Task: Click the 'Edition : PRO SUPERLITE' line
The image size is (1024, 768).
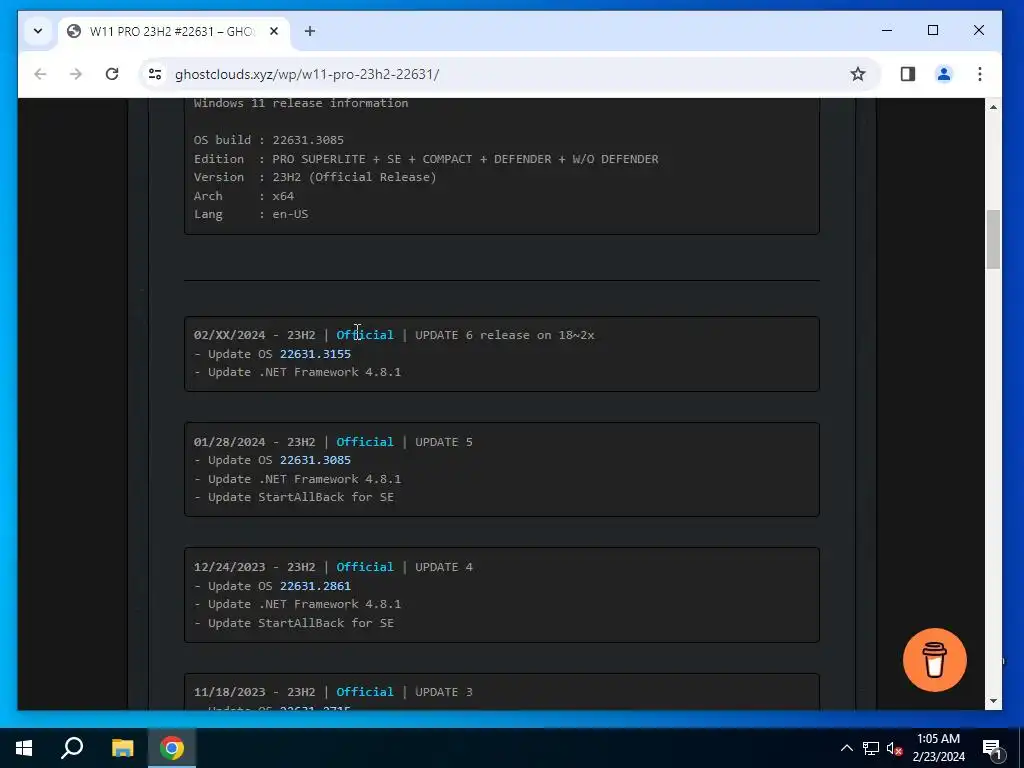Action: pyautogui.click(x=426, y=159)
